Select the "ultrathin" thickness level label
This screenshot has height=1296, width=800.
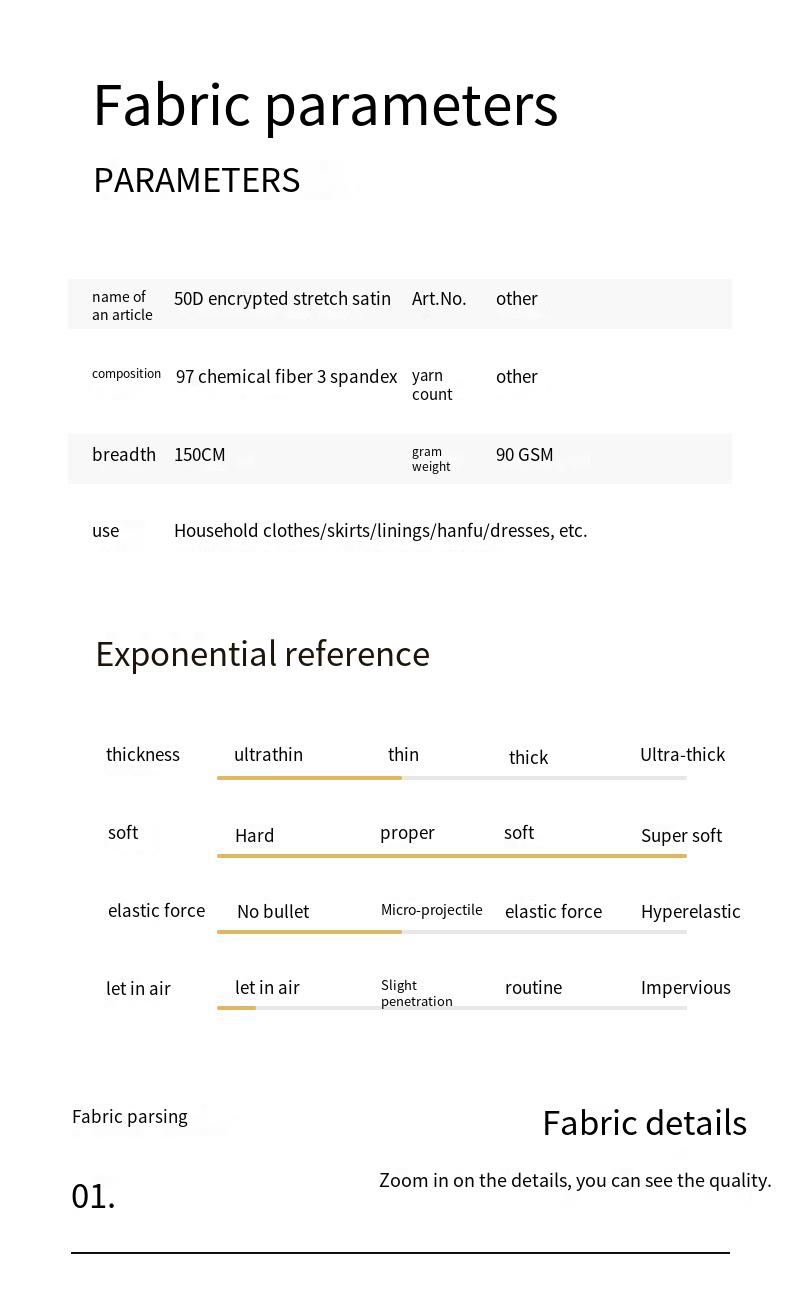(268, 755)
